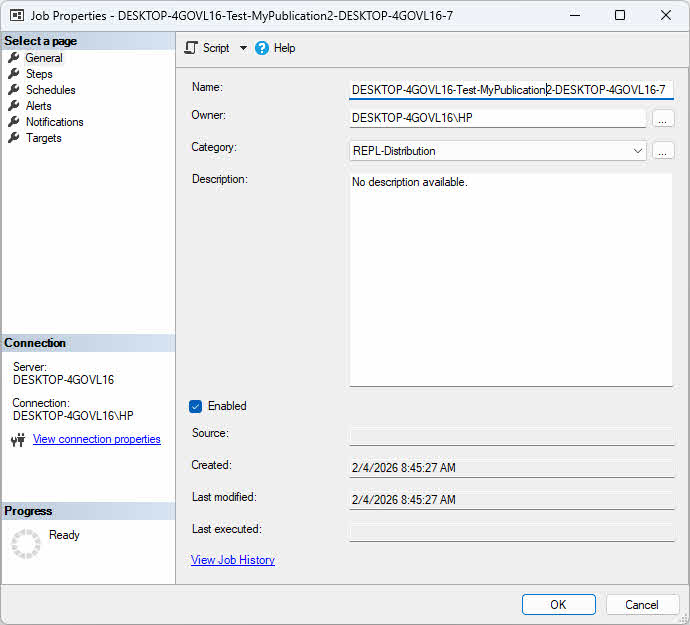Click the Cancel button
Screen dimensions: 690x625
(642, 604)
